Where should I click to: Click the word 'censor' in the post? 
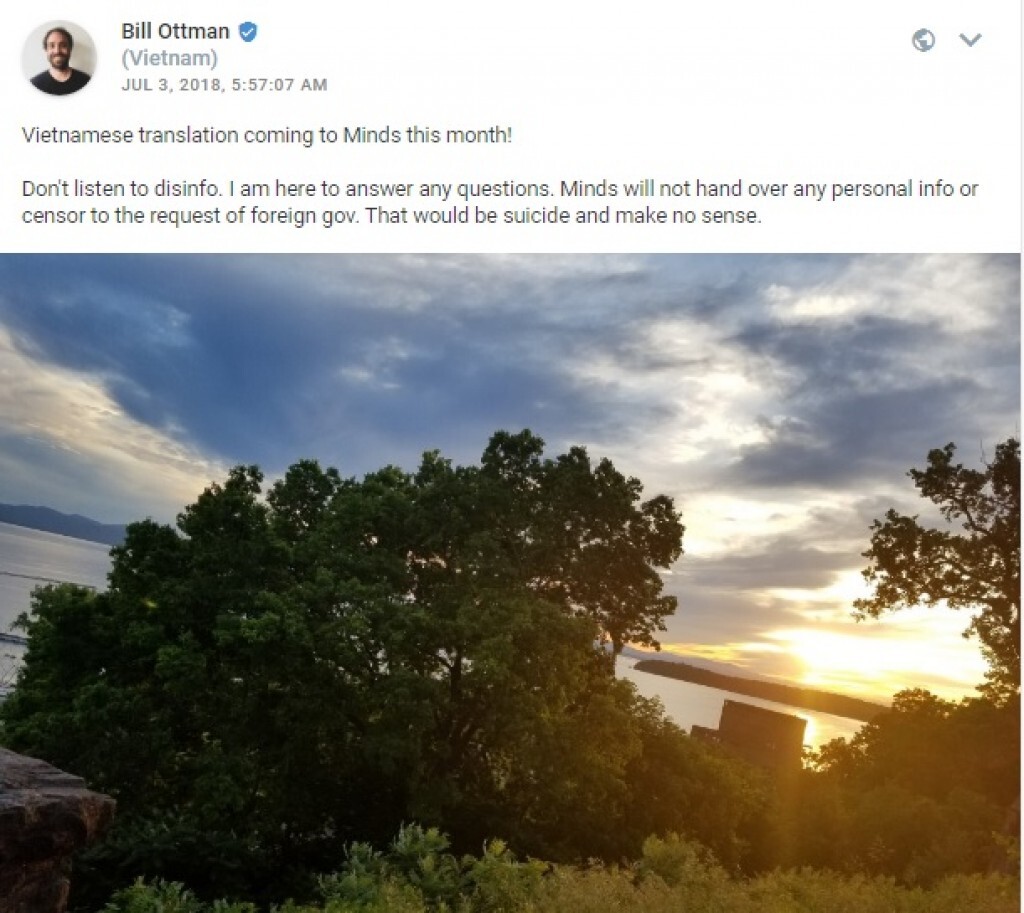[x=48, y=216]
